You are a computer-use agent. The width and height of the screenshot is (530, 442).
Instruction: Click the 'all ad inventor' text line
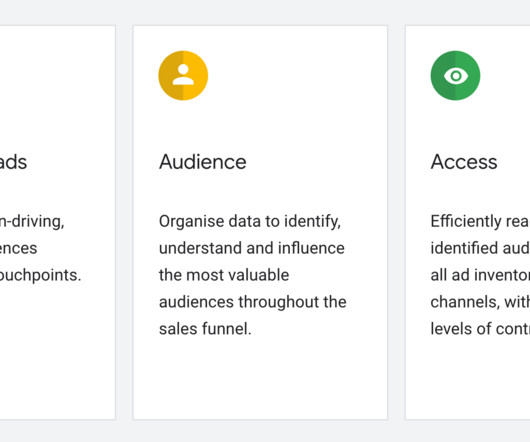coord(480,275)
